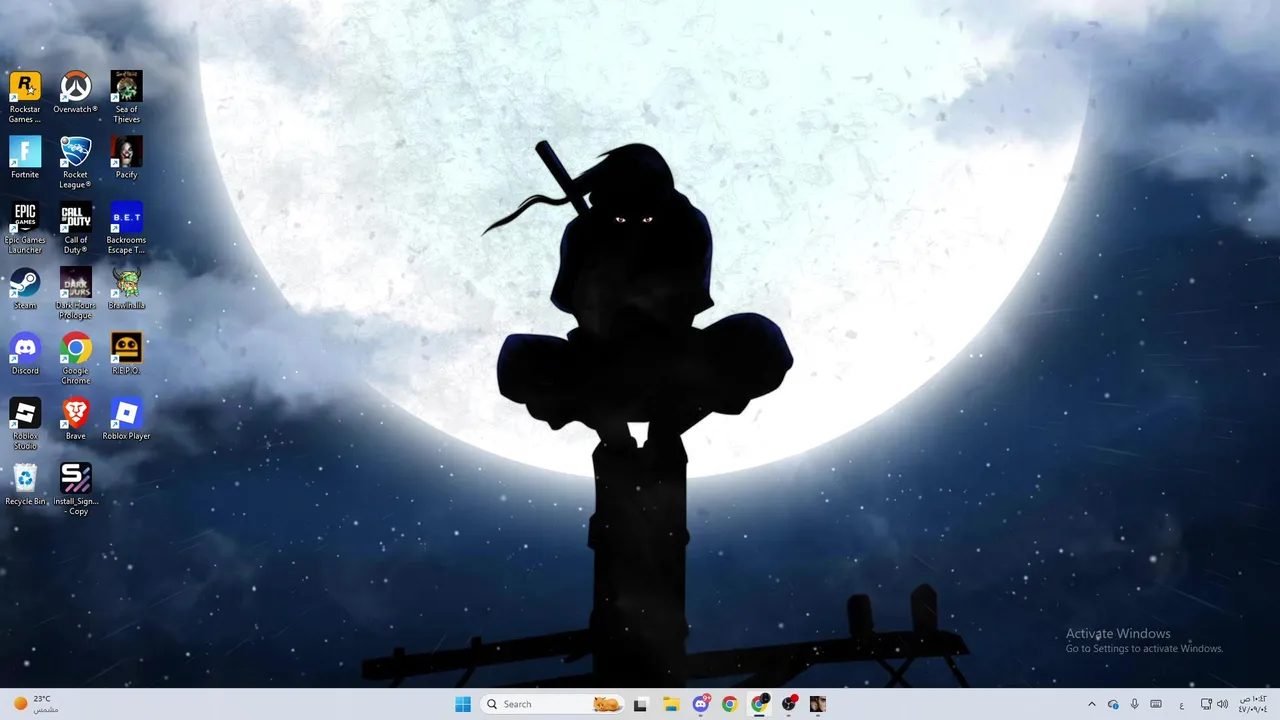Click the taskbar Search box
The height and width of the screenshot is (720, 1280).
552,704
